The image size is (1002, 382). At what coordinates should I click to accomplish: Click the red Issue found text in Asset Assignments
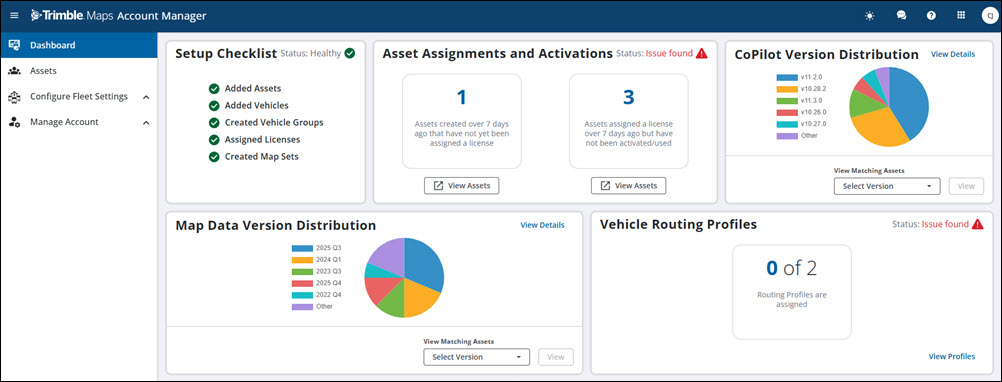[669, 54]
